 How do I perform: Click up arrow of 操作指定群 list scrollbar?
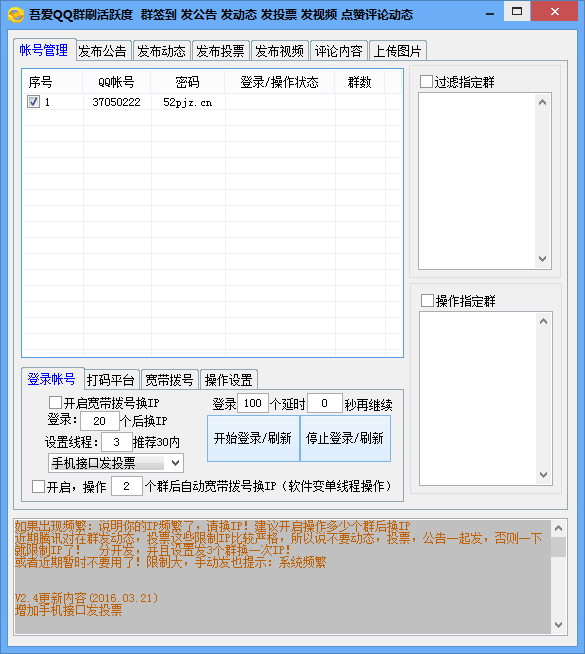pos(543,321)
